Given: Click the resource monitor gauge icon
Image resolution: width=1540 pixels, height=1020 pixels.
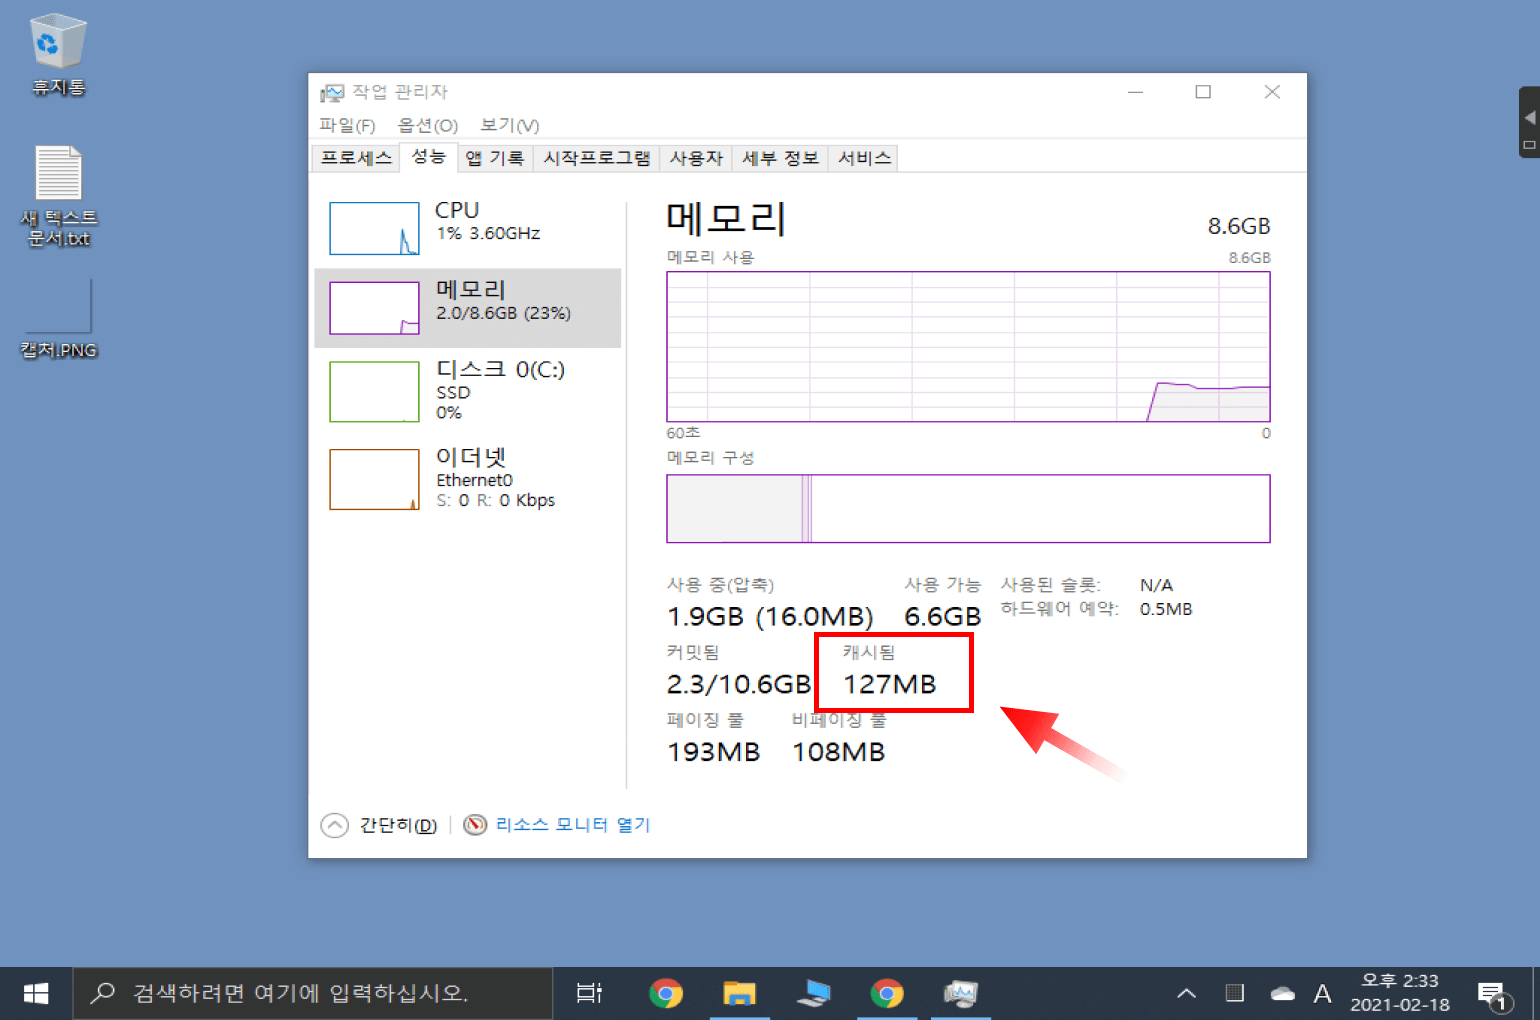Looking at the screenshot, I should point(476,824).
